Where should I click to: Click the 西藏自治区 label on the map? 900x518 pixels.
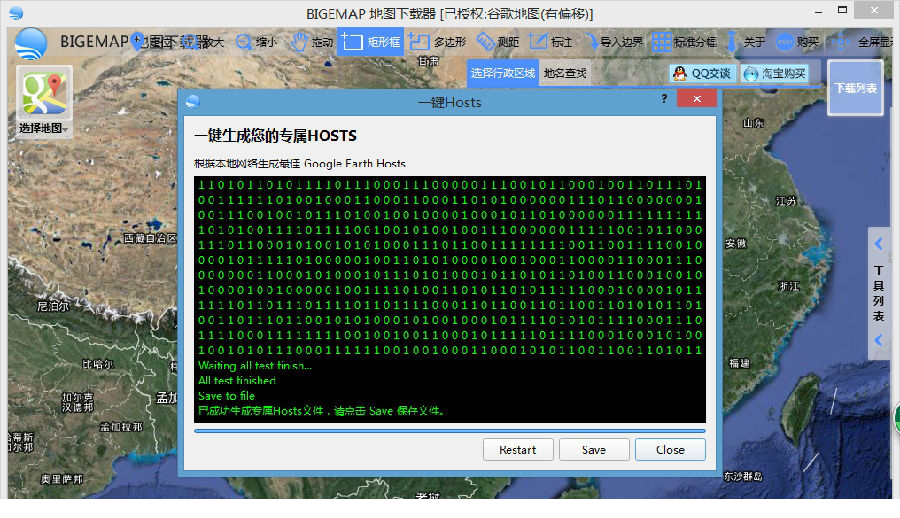[x=150, y=238]
